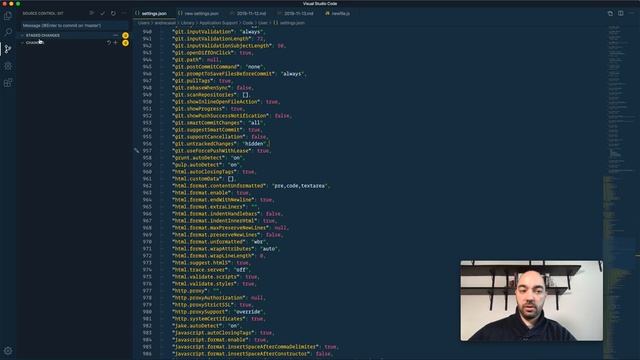Open the Manage gear menu
The image size is (640, 360).
pyautogui.click(x=8, y=351)
